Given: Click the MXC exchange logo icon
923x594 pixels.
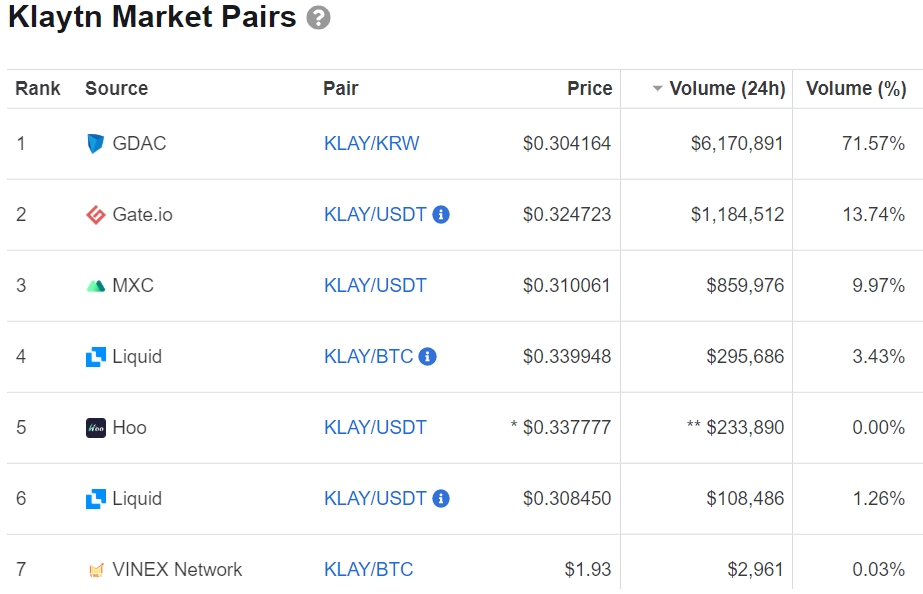Looking at the screenshot, I should click(96, 286).
